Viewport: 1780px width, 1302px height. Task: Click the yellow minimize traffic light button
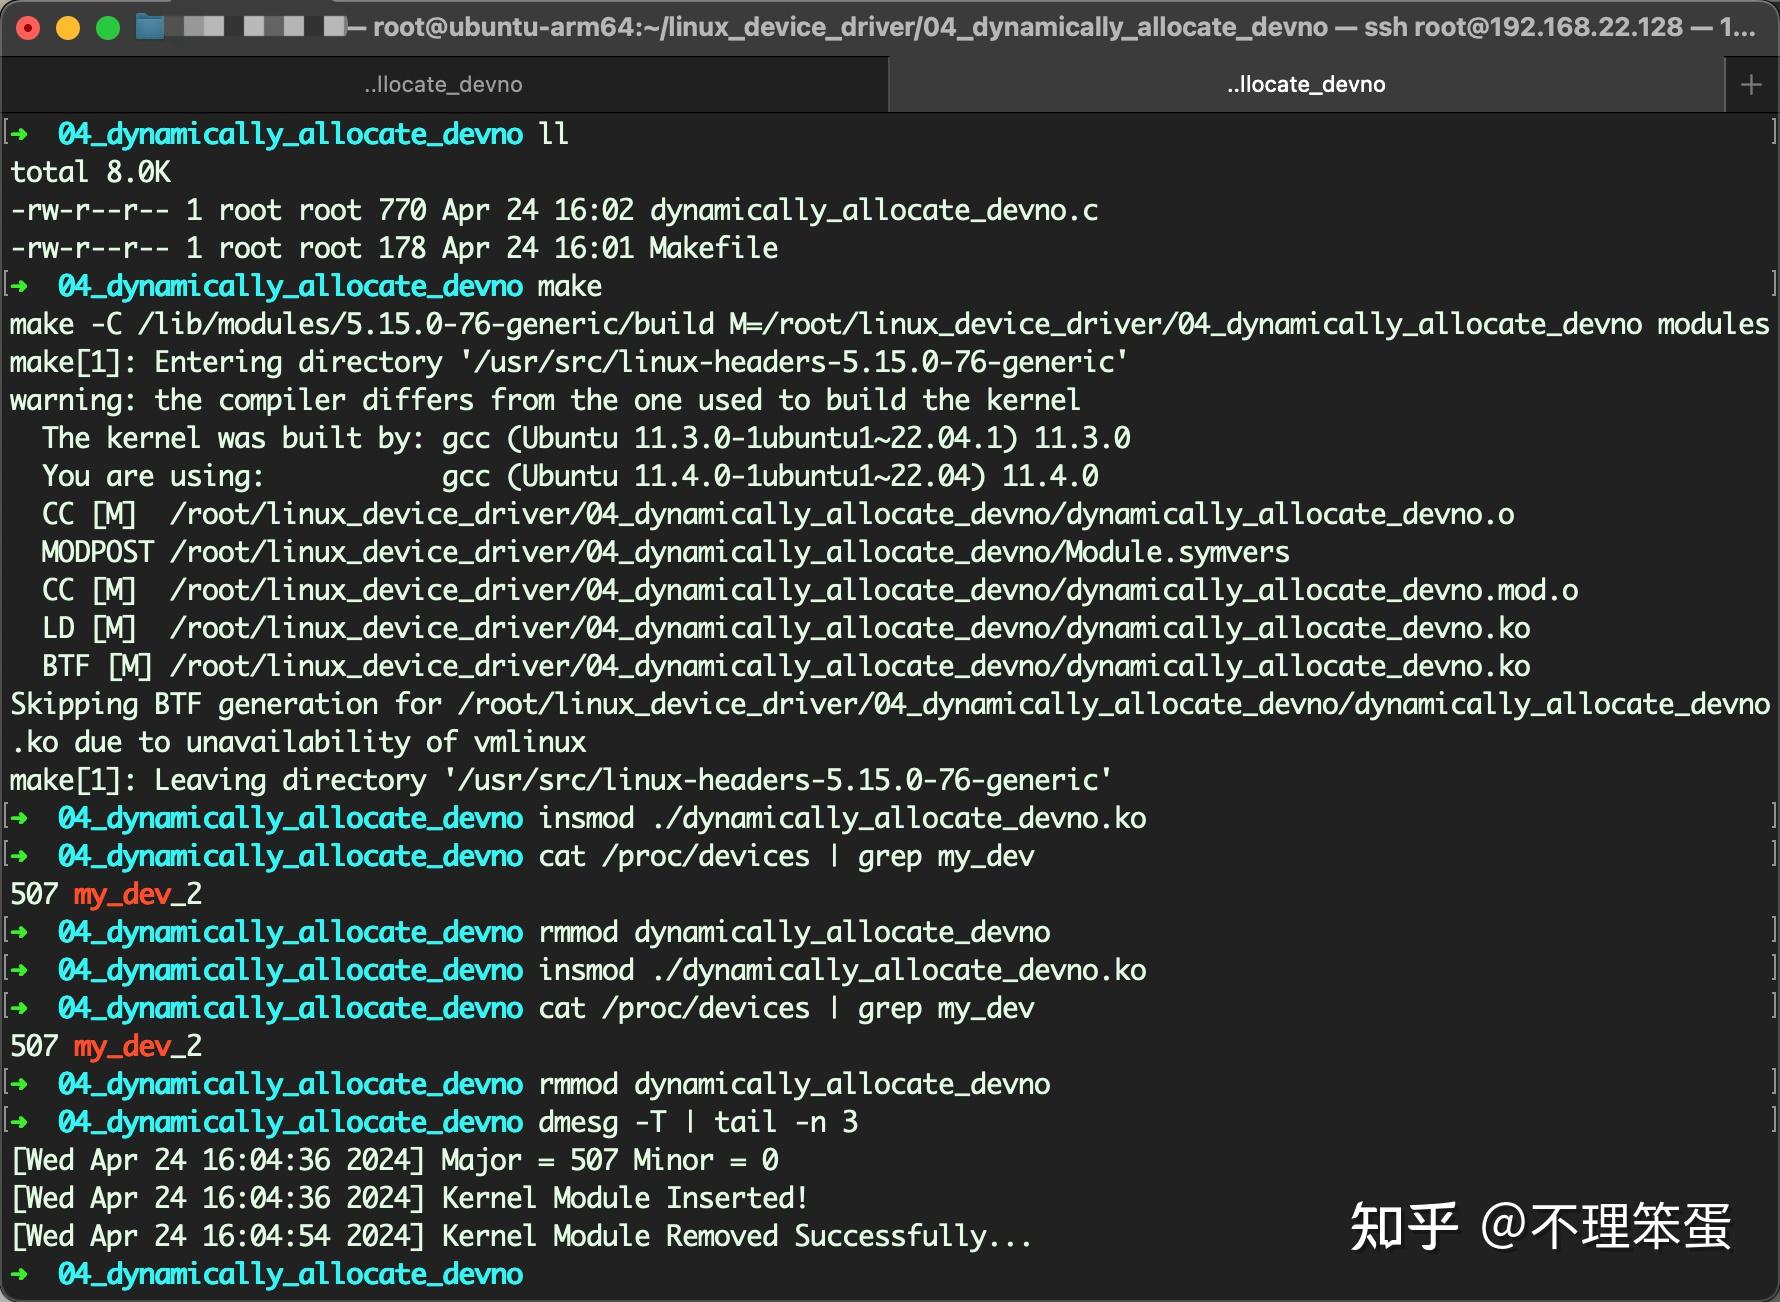pos(67,28)
